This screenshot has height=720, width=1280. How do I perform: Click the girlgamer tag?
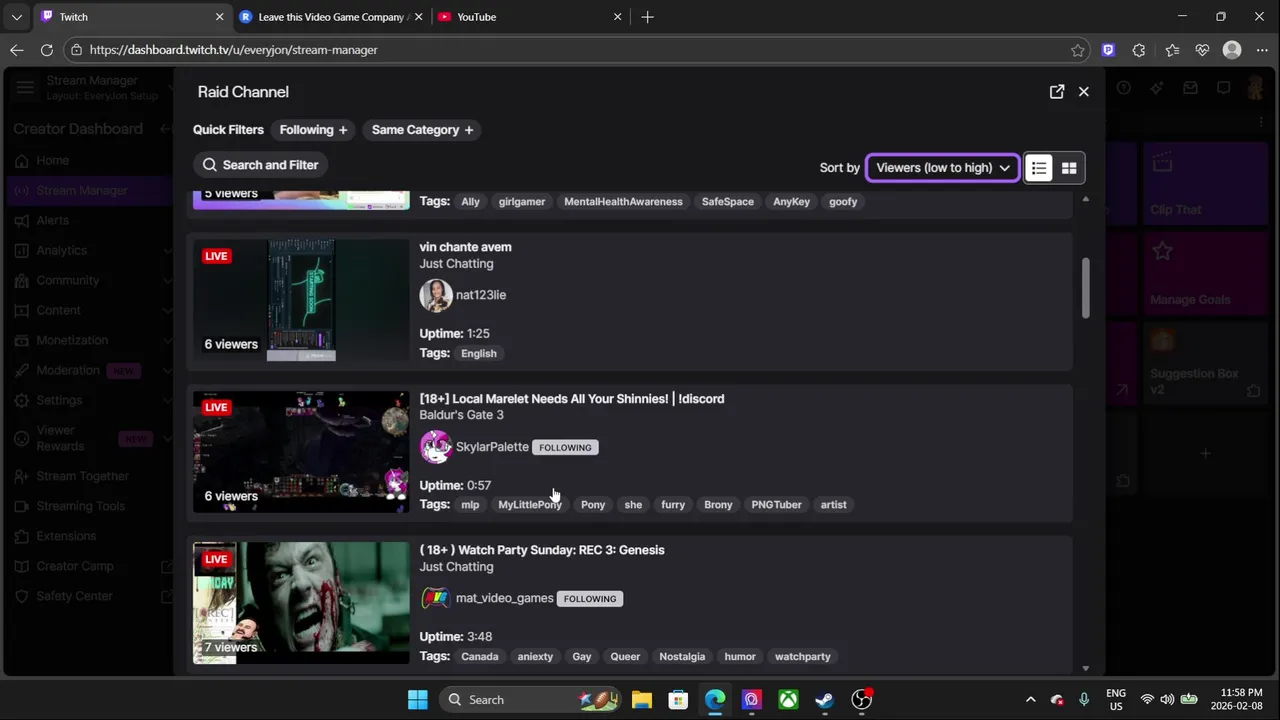click(x=522, y=202)
